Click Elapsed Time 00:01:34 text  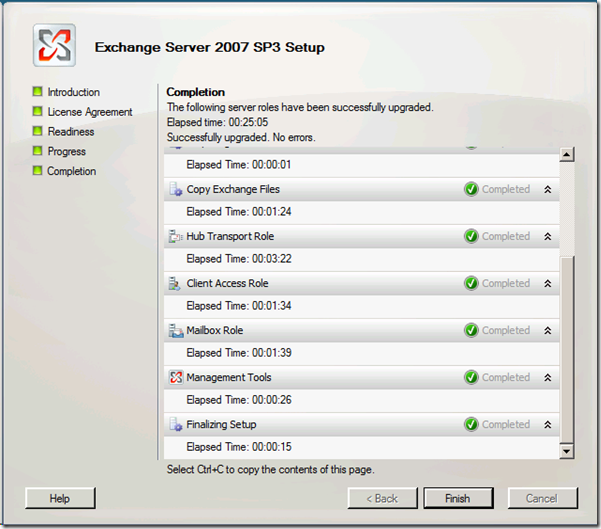tap(239, 306)
